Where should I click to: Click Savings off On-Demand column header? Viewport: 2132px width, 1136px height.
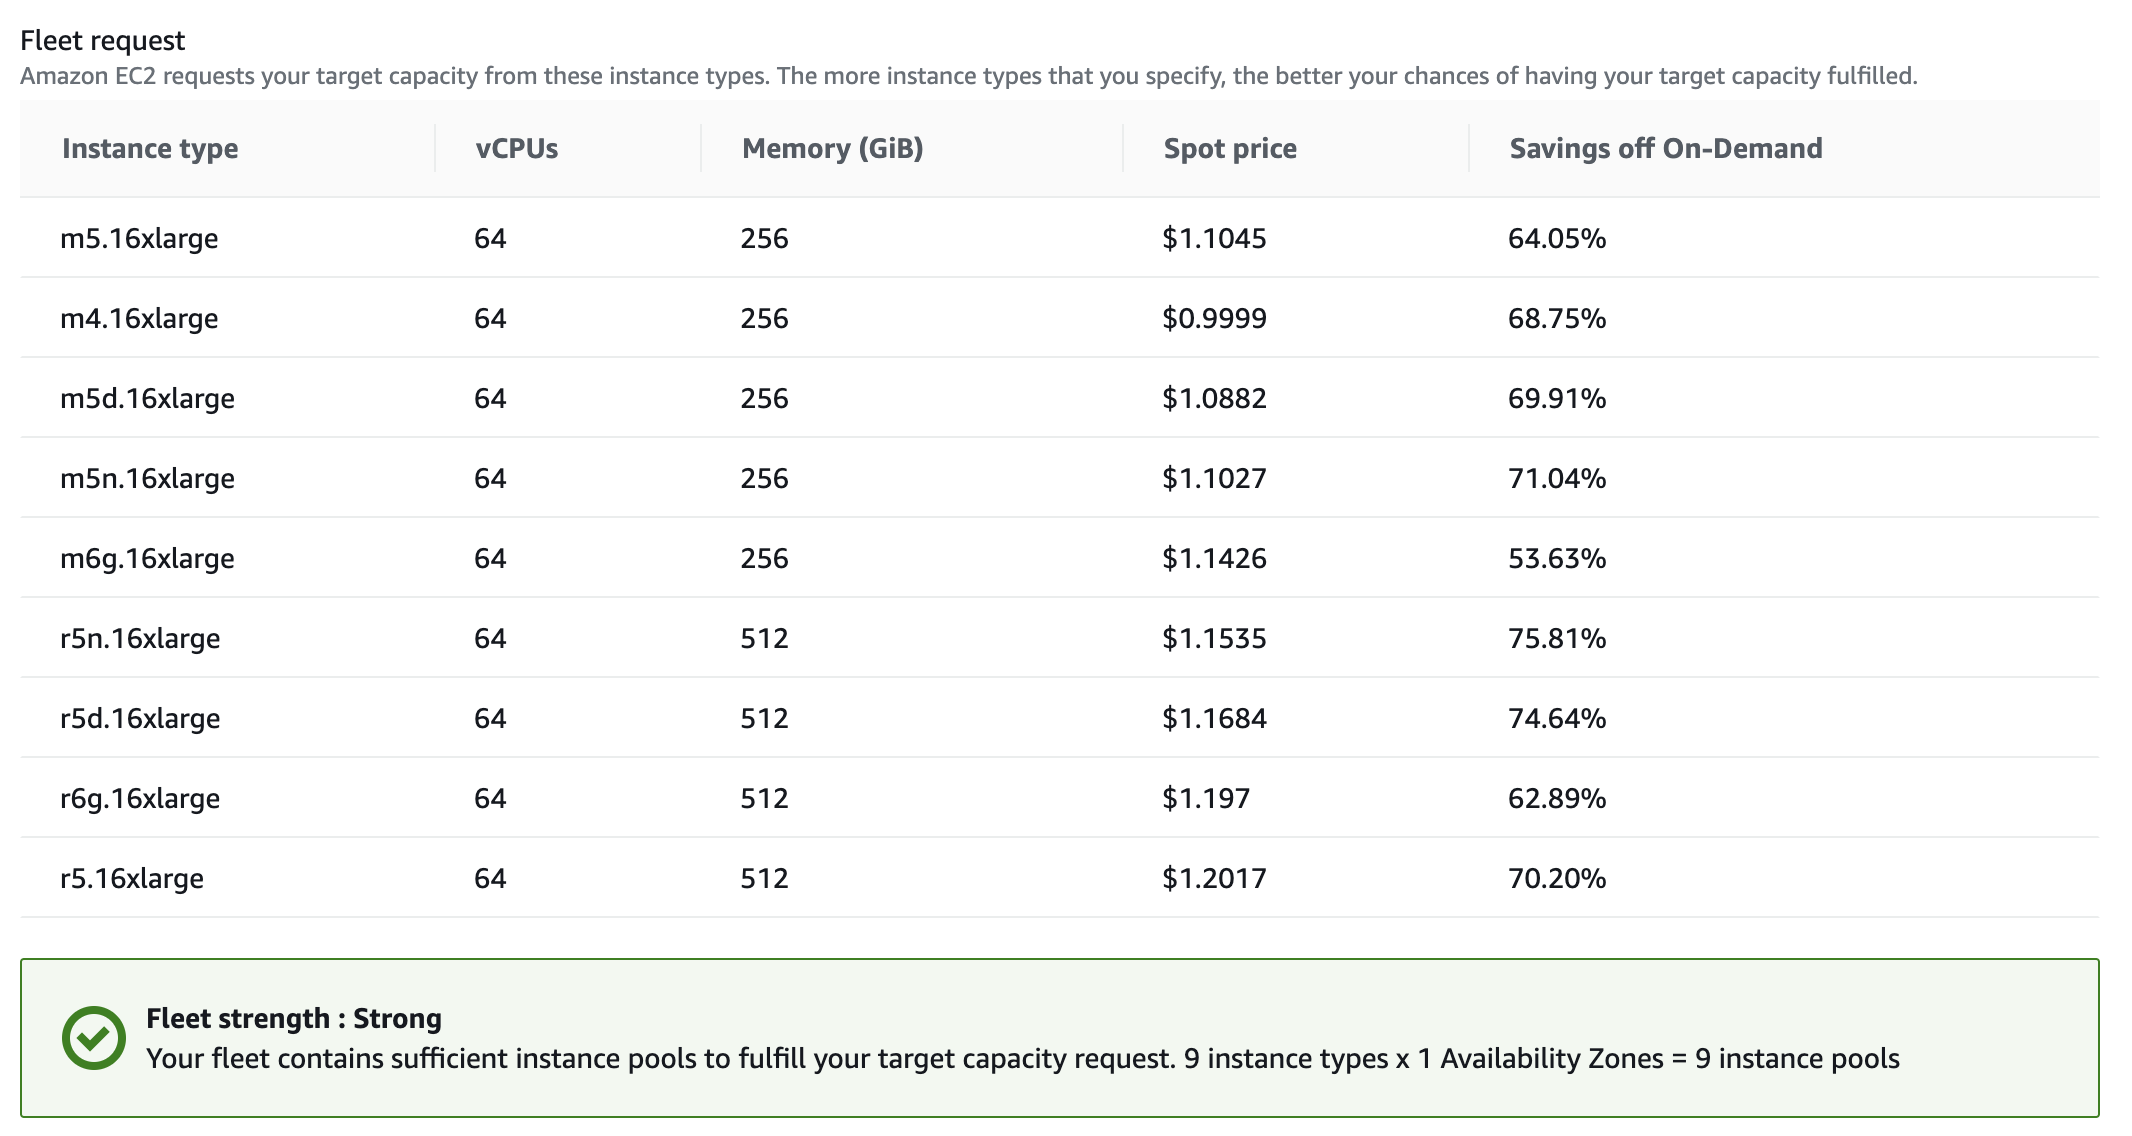click(x=1666, y=148)
